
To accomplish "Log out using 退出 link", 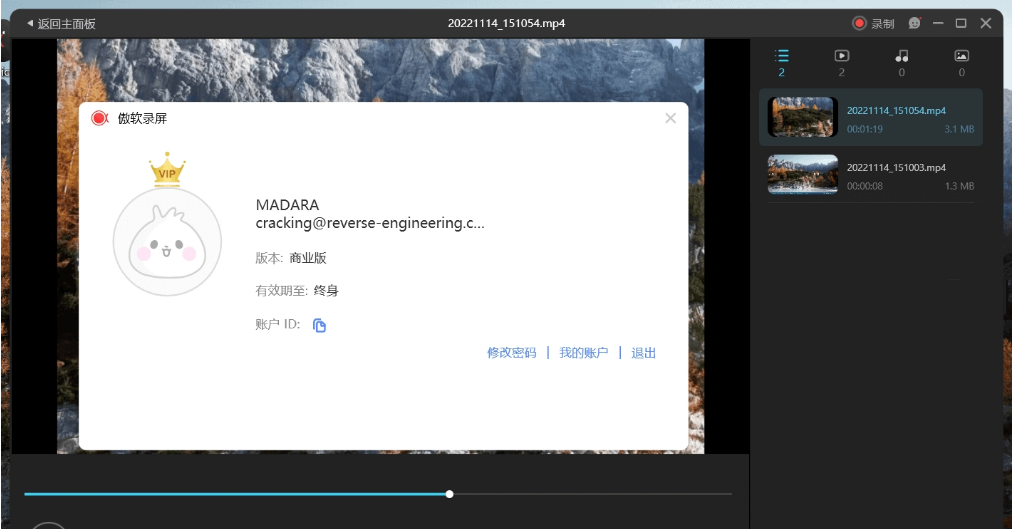I will pyautogui.click(x=643, y=353).
